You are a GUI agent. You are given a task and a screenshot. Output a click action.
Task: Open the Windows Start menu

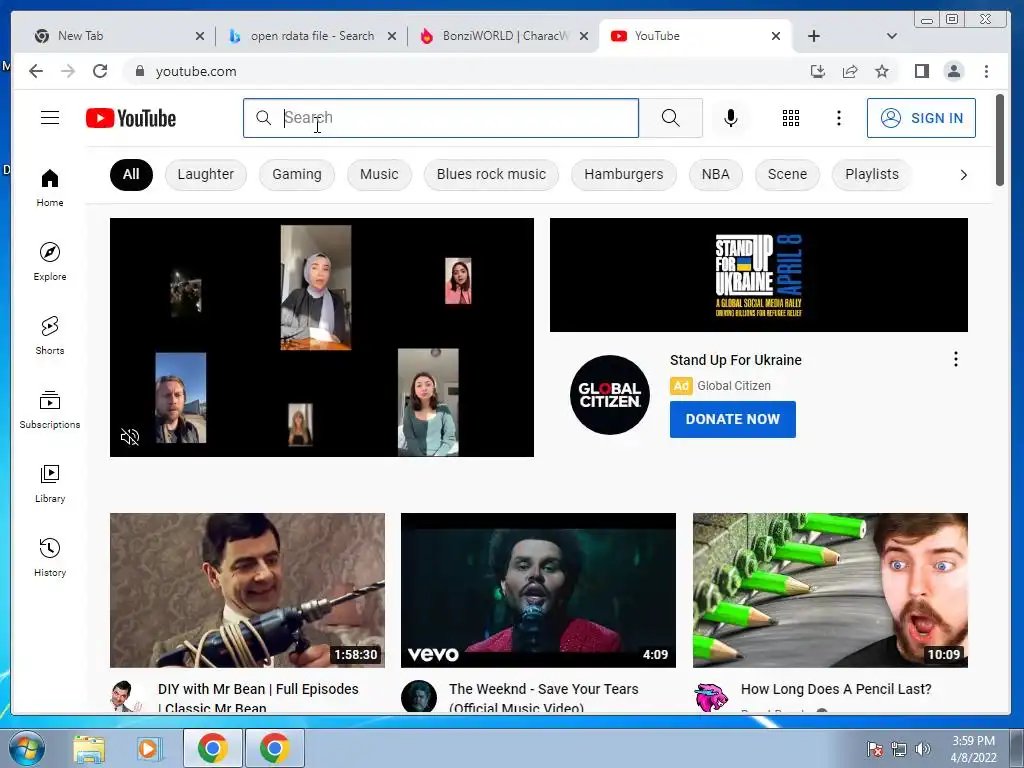coord(26,748)
